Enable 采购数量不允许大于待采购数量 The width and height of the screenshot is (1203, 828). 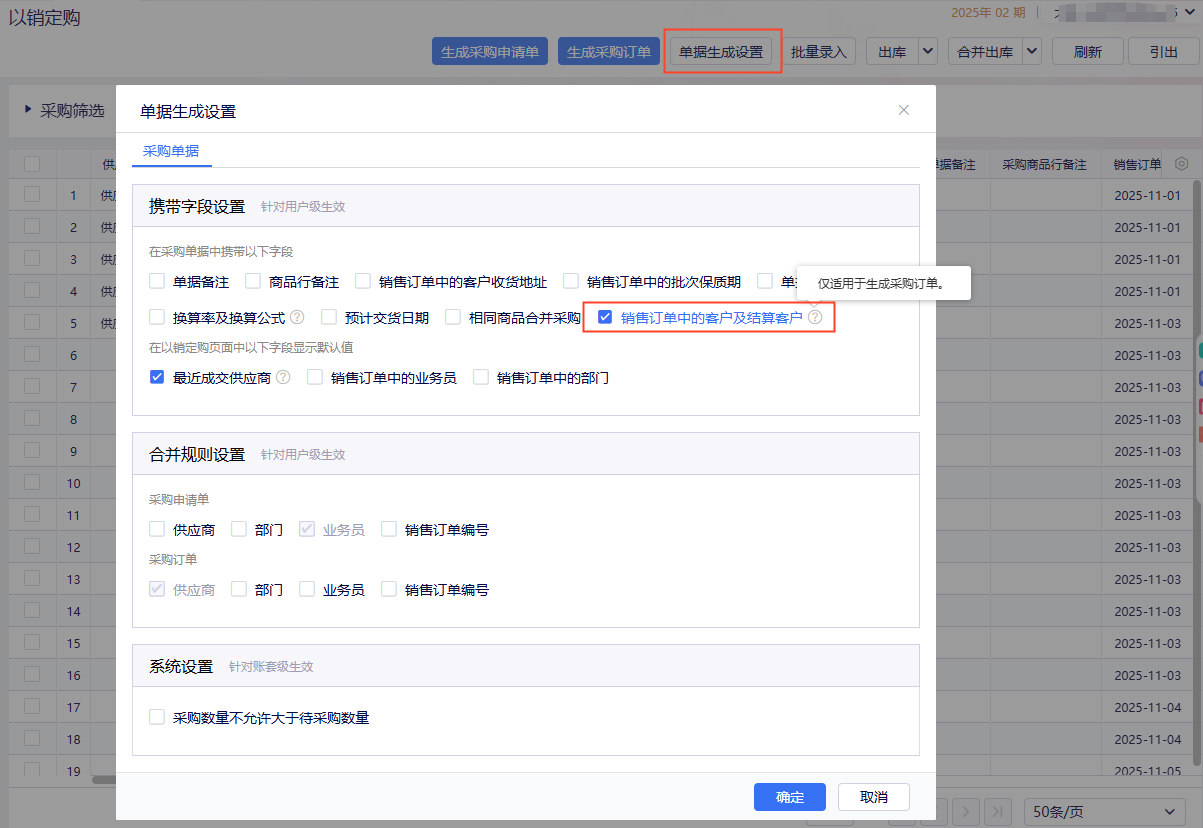click(157, 717)
